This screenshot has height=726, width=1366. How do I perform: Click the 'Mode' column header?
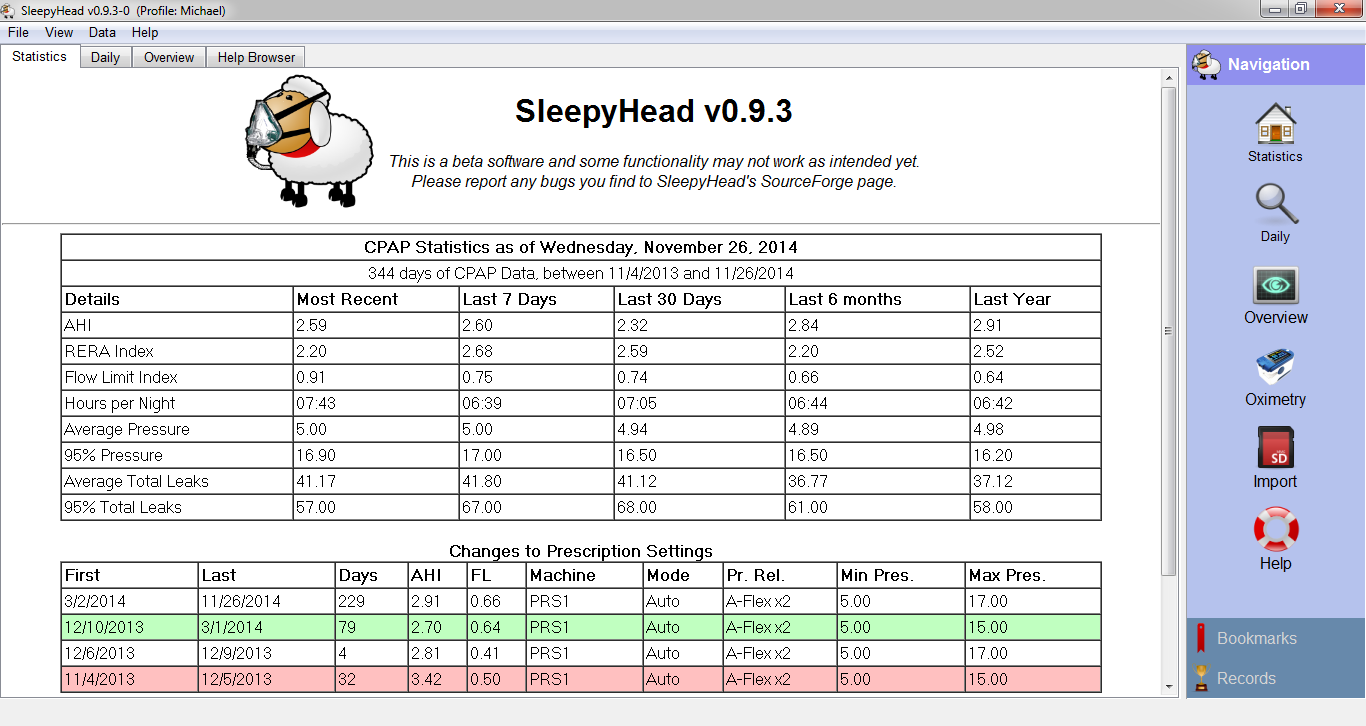pos(668,575)
